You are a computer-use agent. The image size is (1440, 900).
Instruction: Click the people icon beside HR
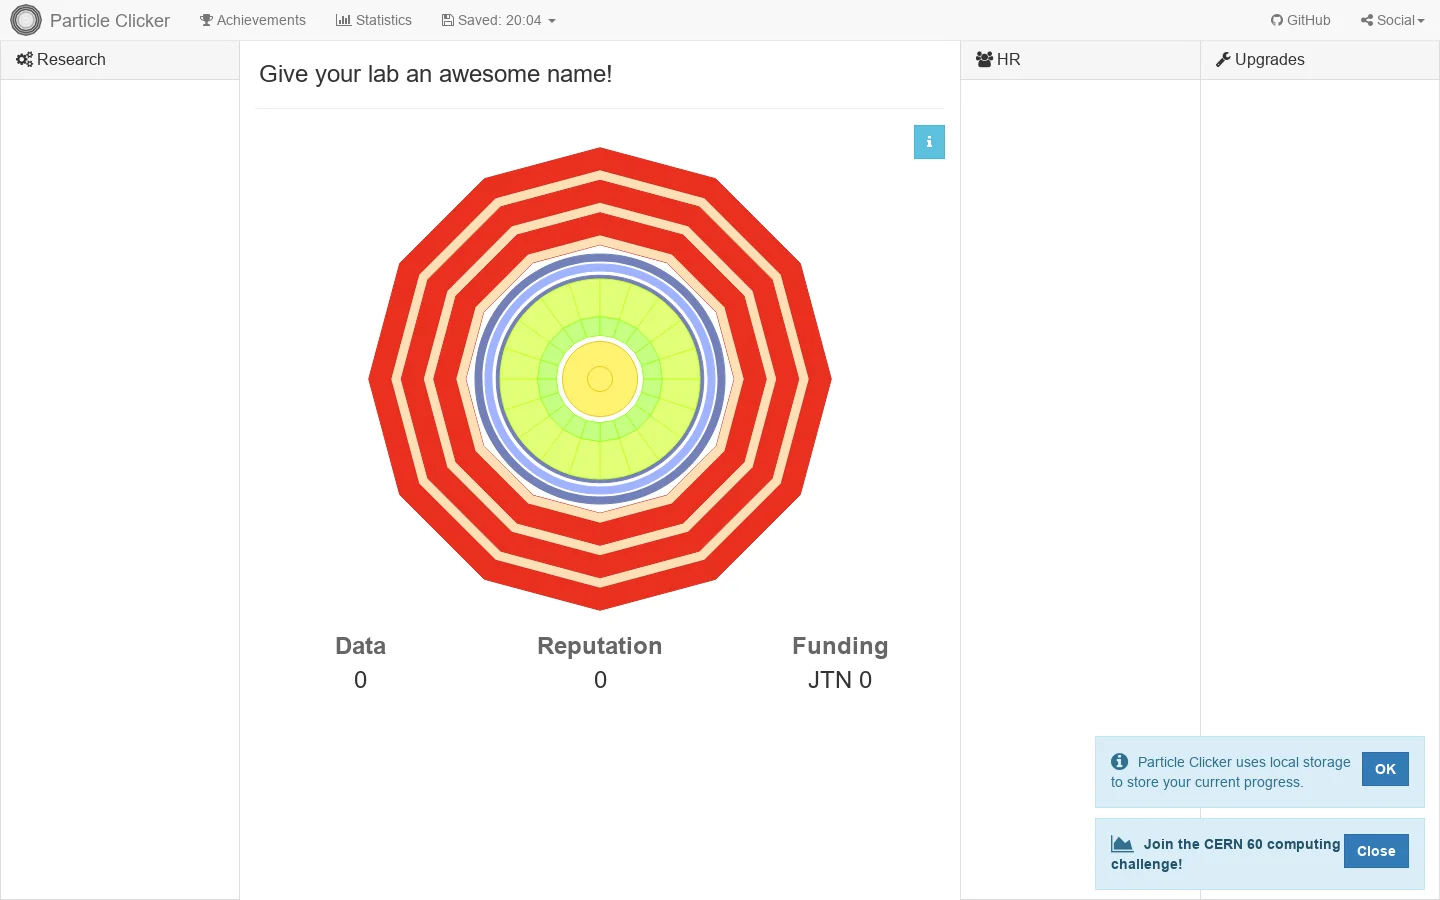(x=985, y=60)
